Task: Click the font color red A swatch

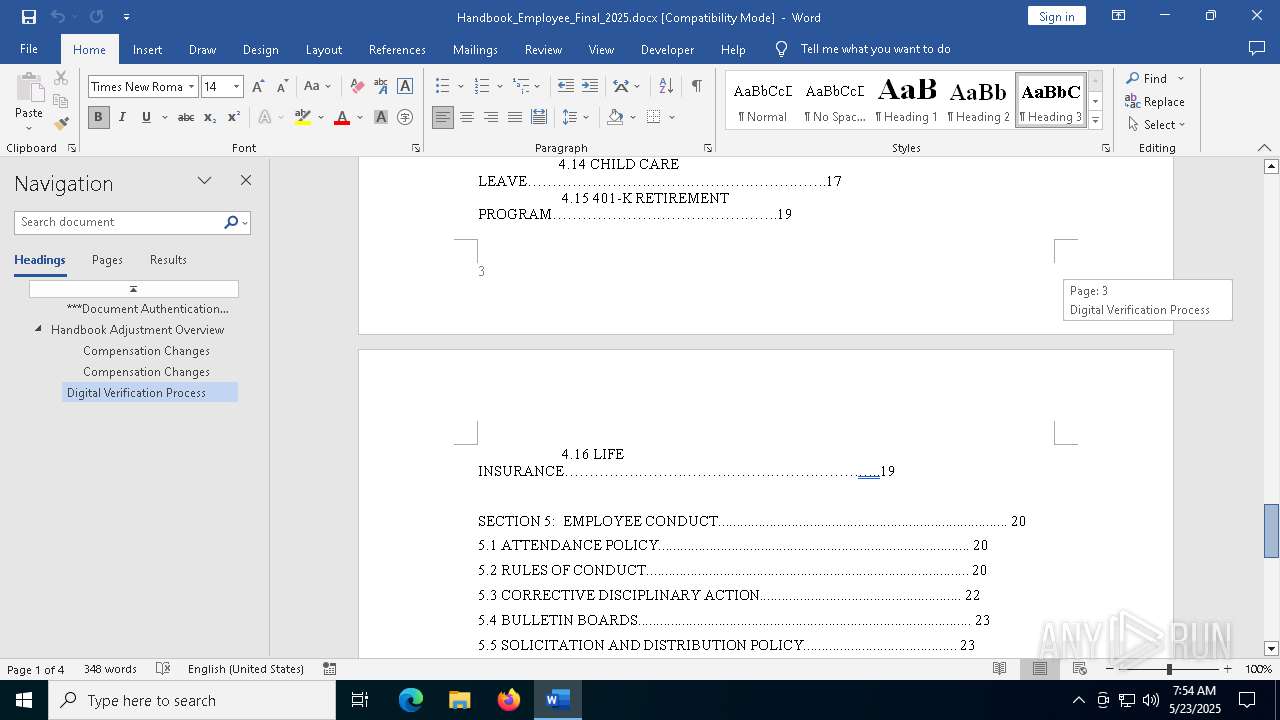Action: coord(342,117)
